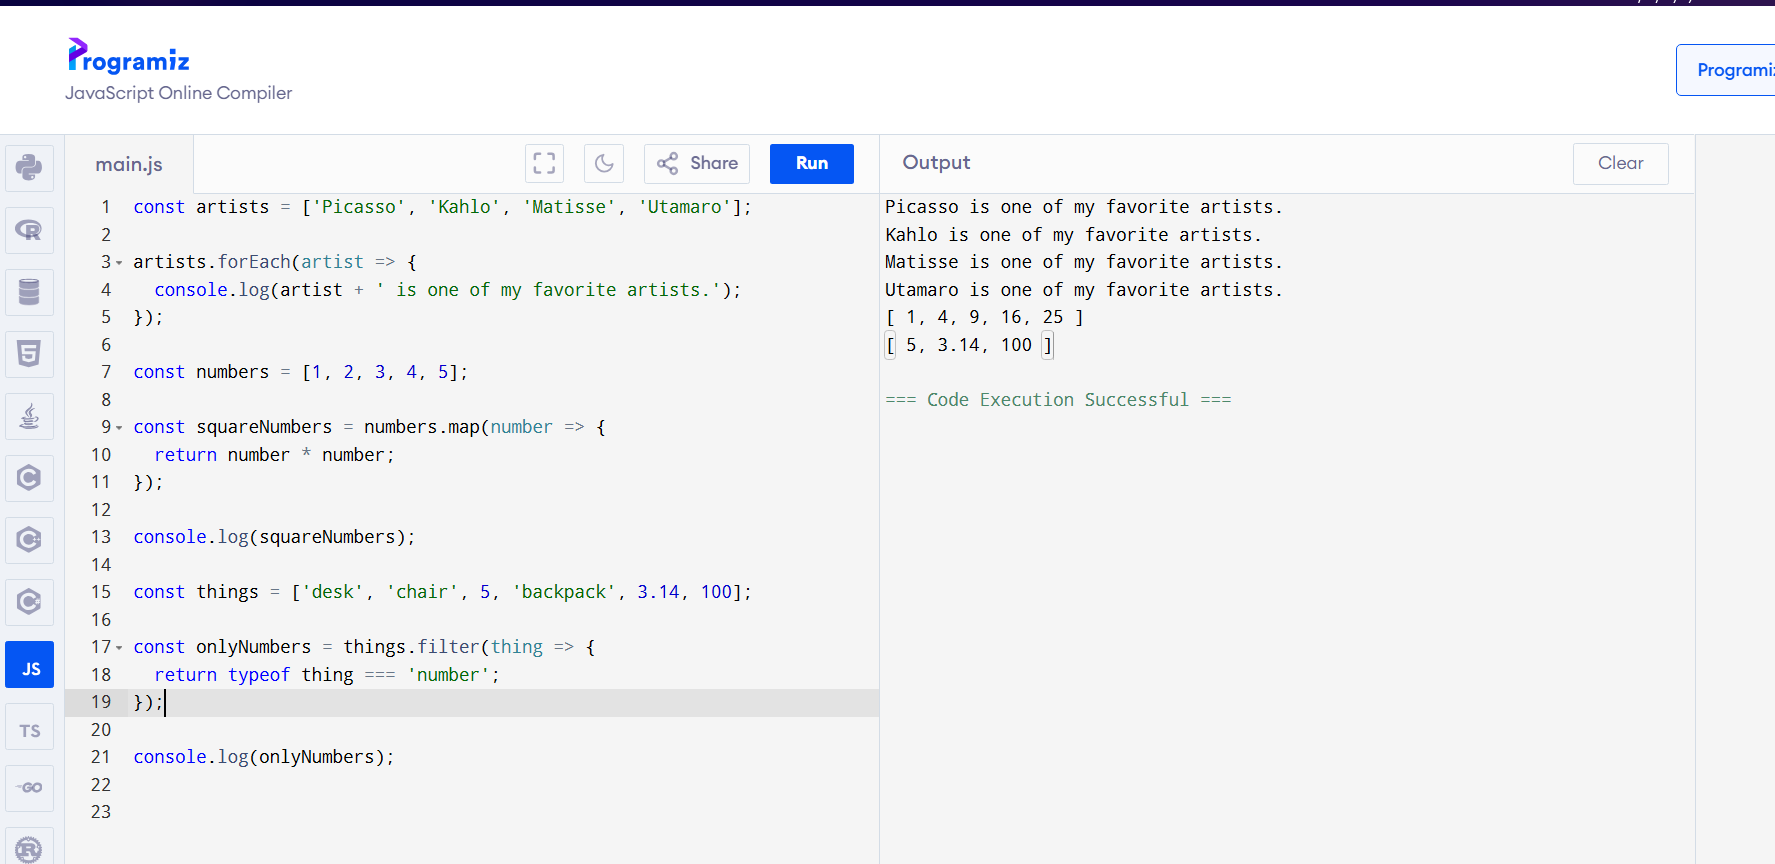Clear the output console
Viewport: 1775px width, 864px height.
(1620, 163)
